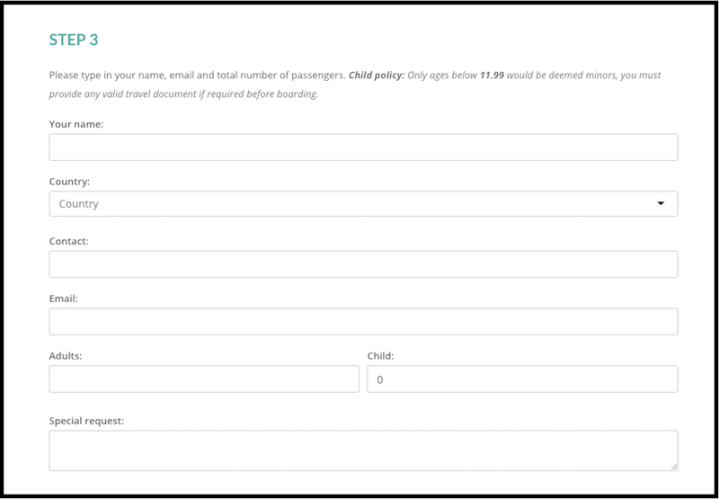Focus the Child field showing 0
Screen dimensions: 719x499
click(x=522, y=379)
